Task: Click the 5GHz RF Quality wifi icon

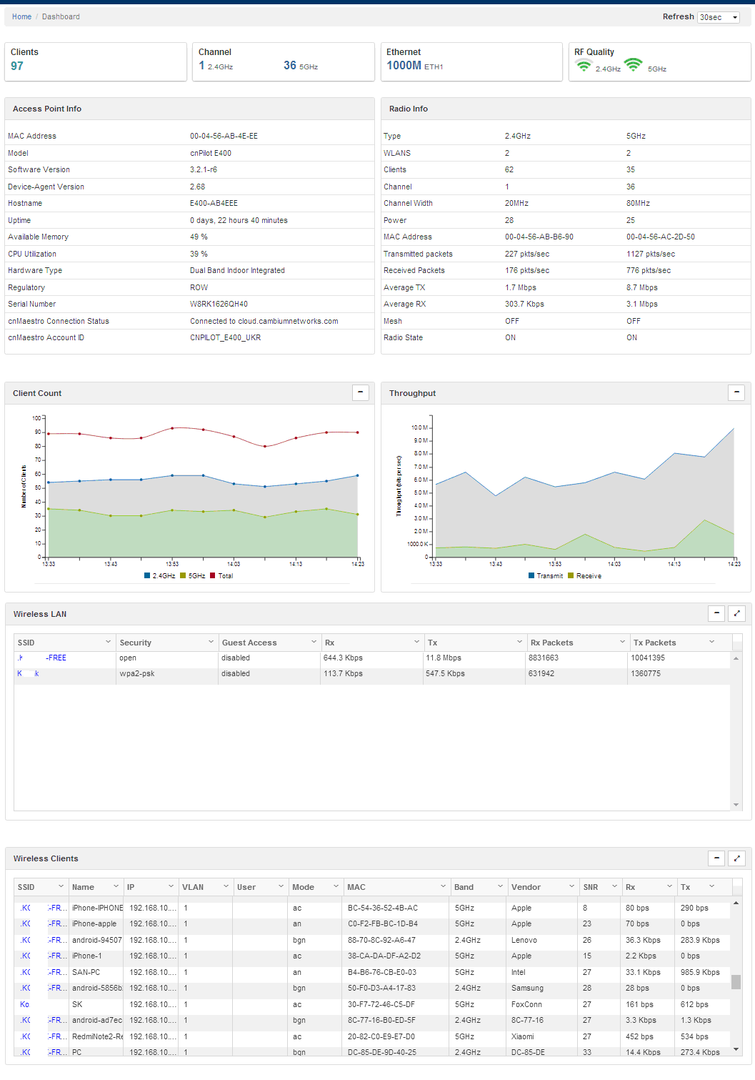Action: point(633,65)
